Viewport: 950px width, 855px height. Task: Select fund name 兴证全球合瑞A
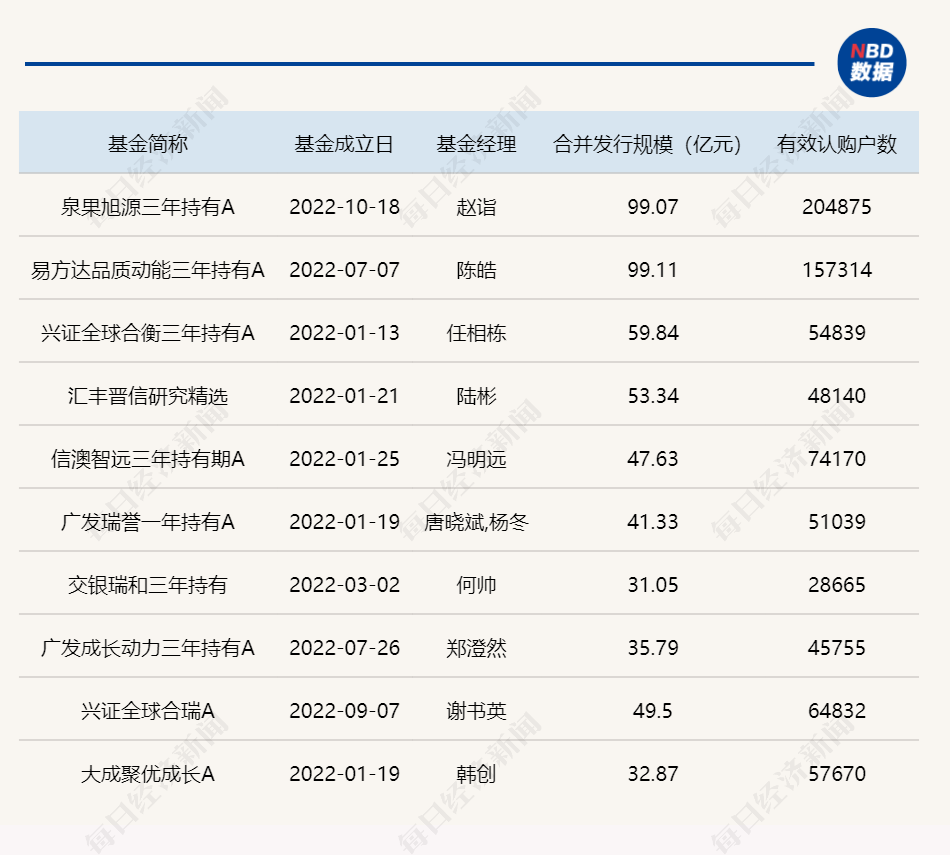tap(148, 711)
